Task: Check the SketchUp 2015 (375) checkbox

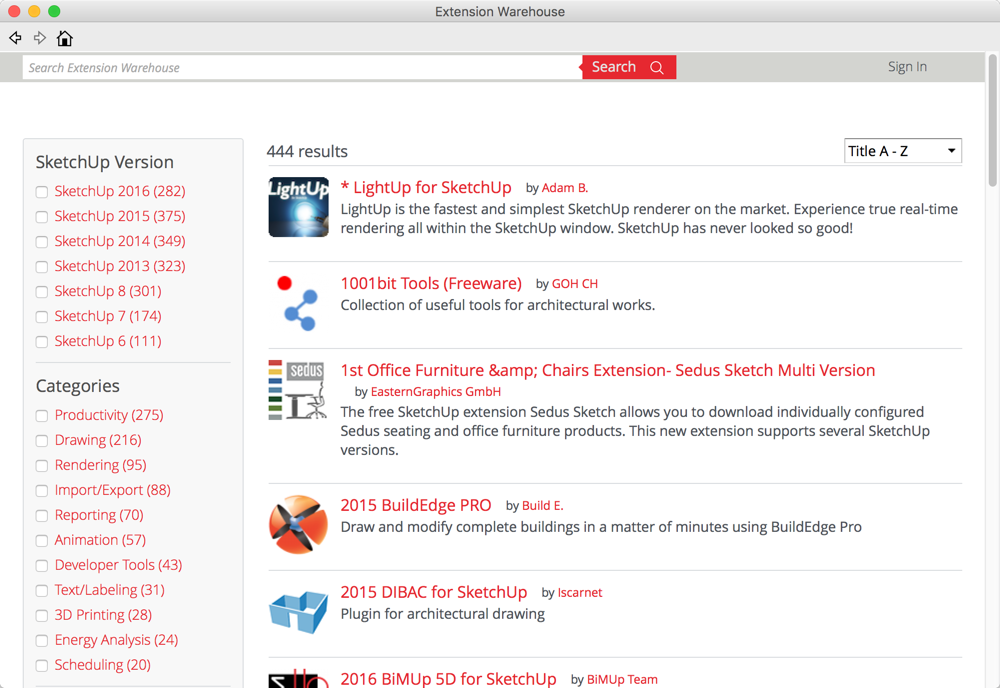Action: [42, 217]
